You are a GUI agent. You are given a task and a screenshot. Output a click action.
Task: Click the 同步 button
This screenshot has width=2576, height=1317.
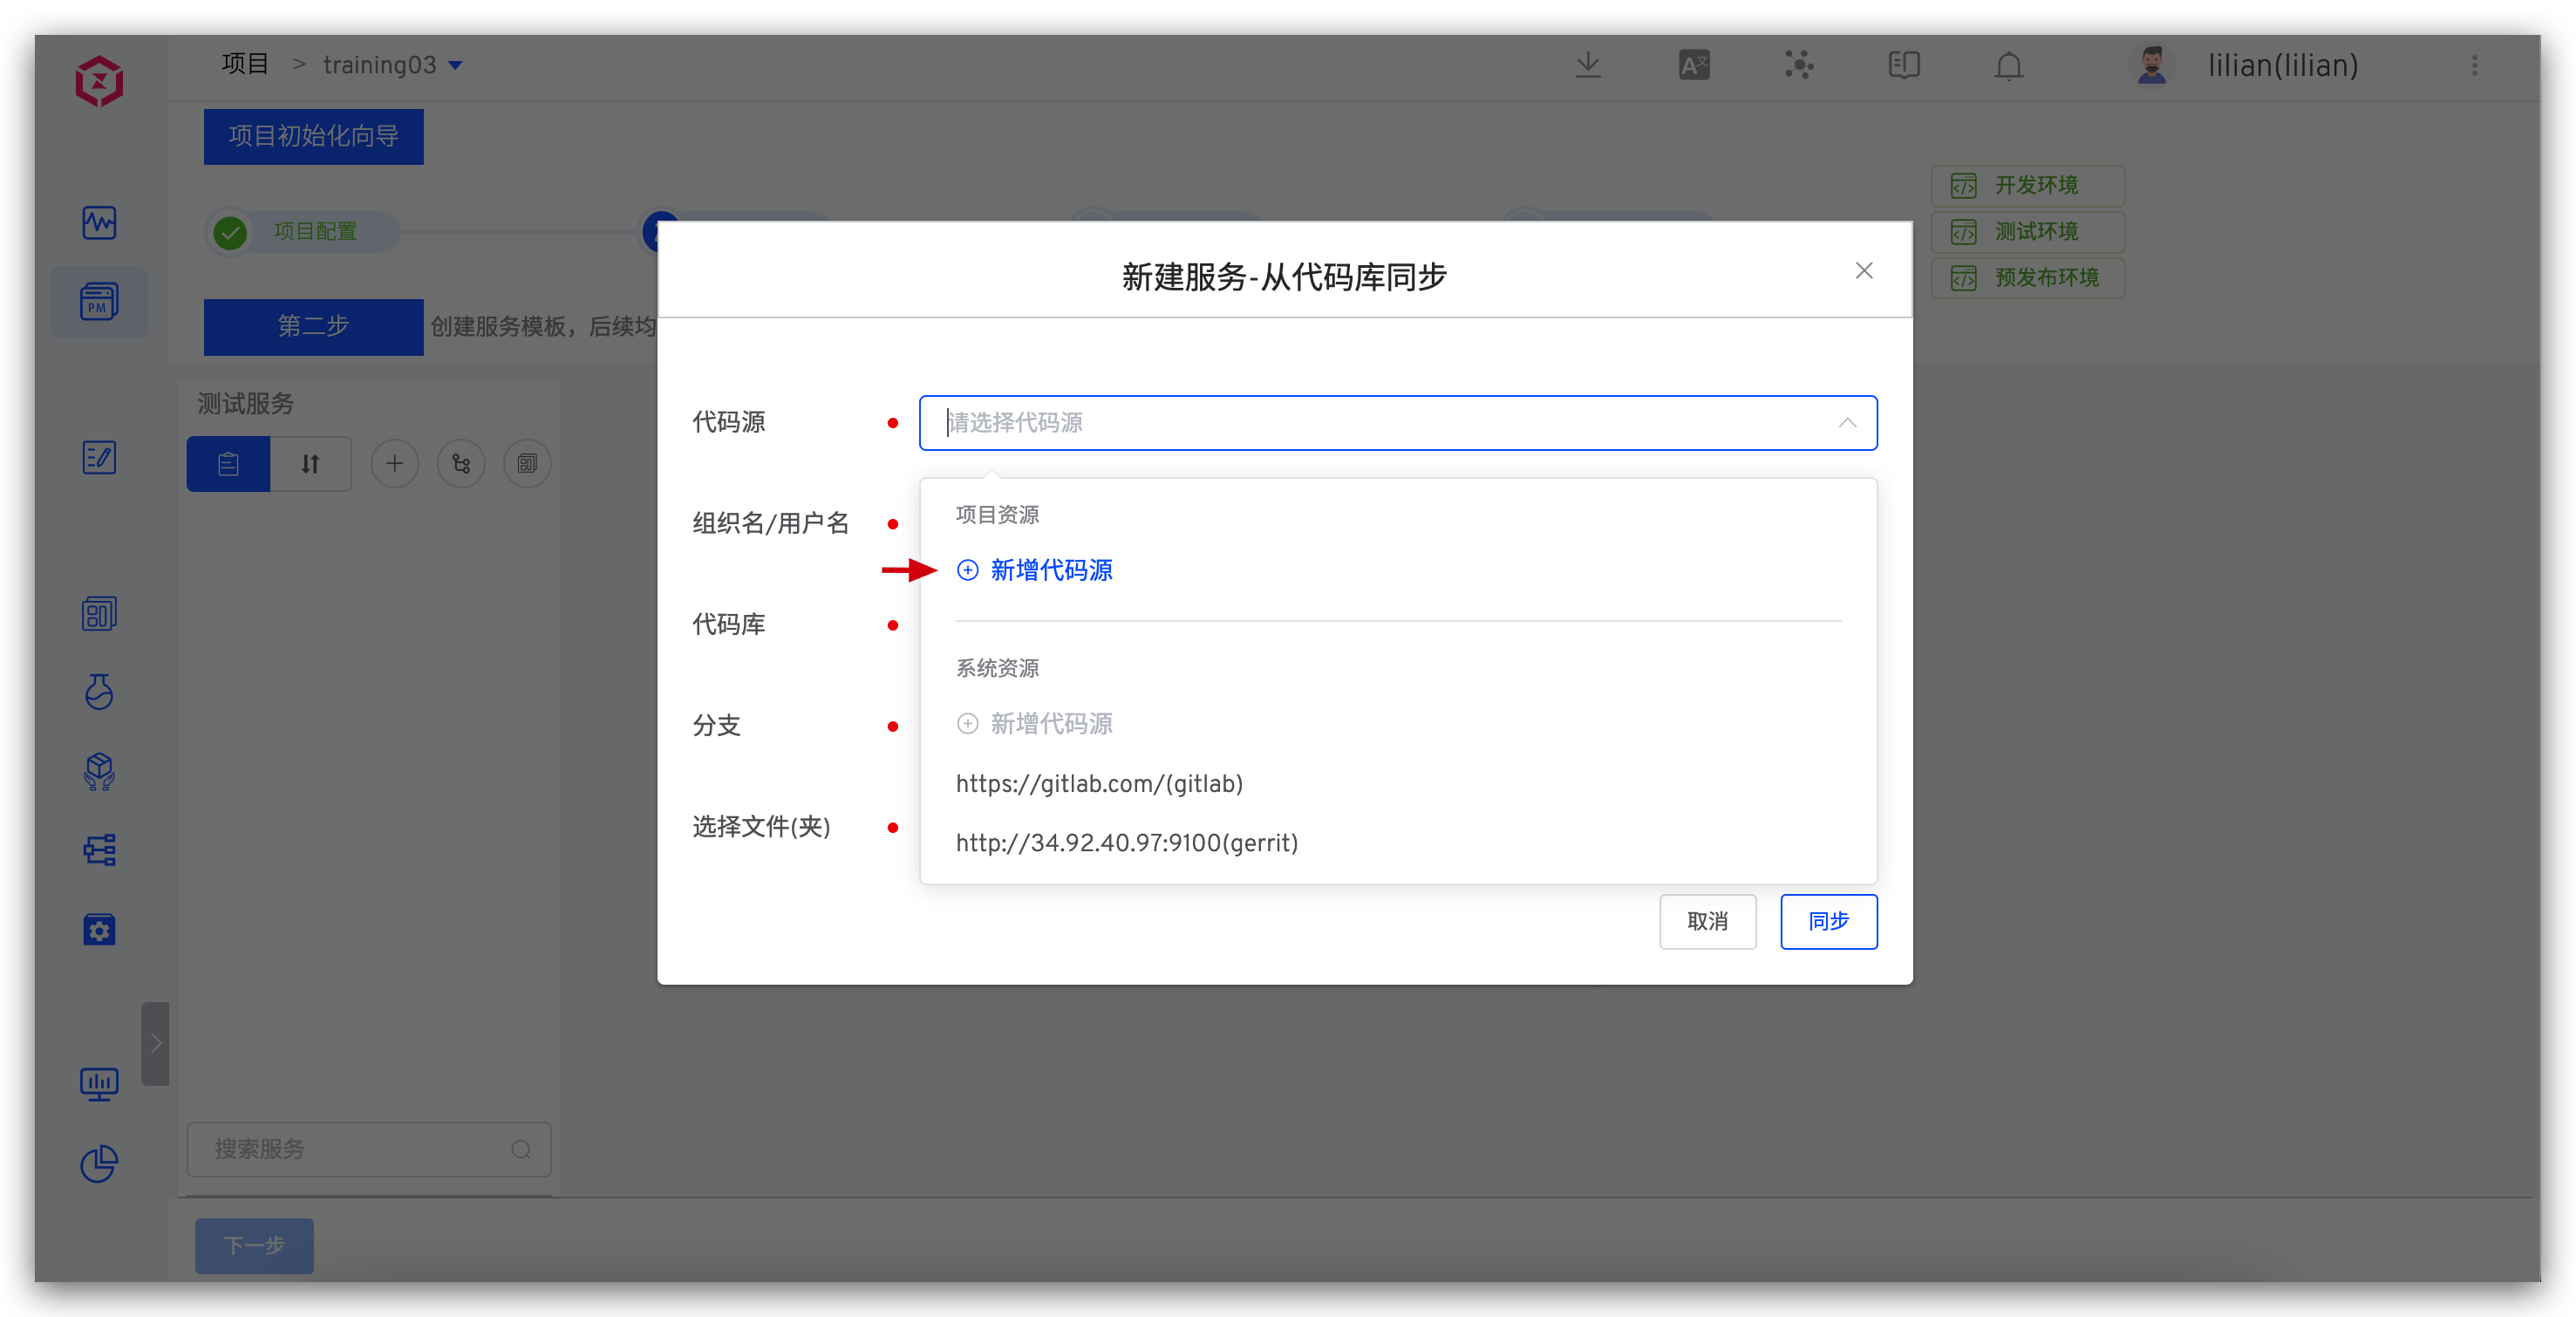(x=1827, y=921)
